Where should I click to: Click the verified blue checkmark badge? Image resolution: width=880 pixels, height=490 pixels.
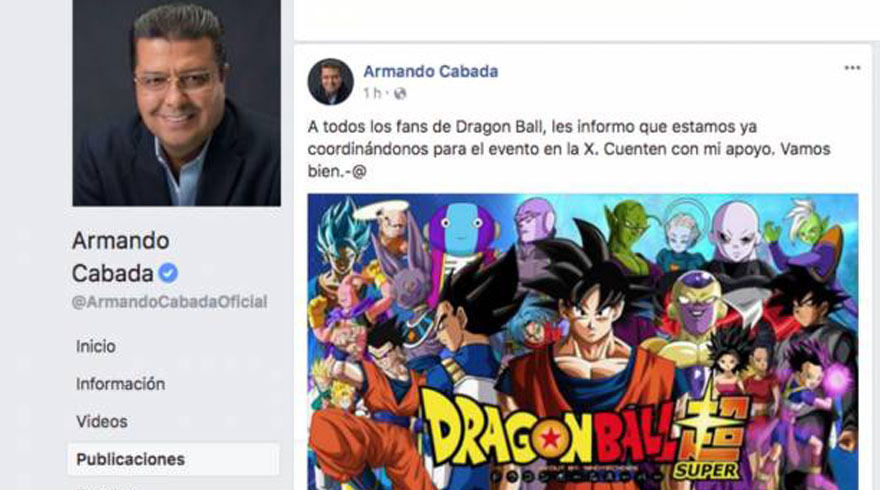tap(168, 273)
